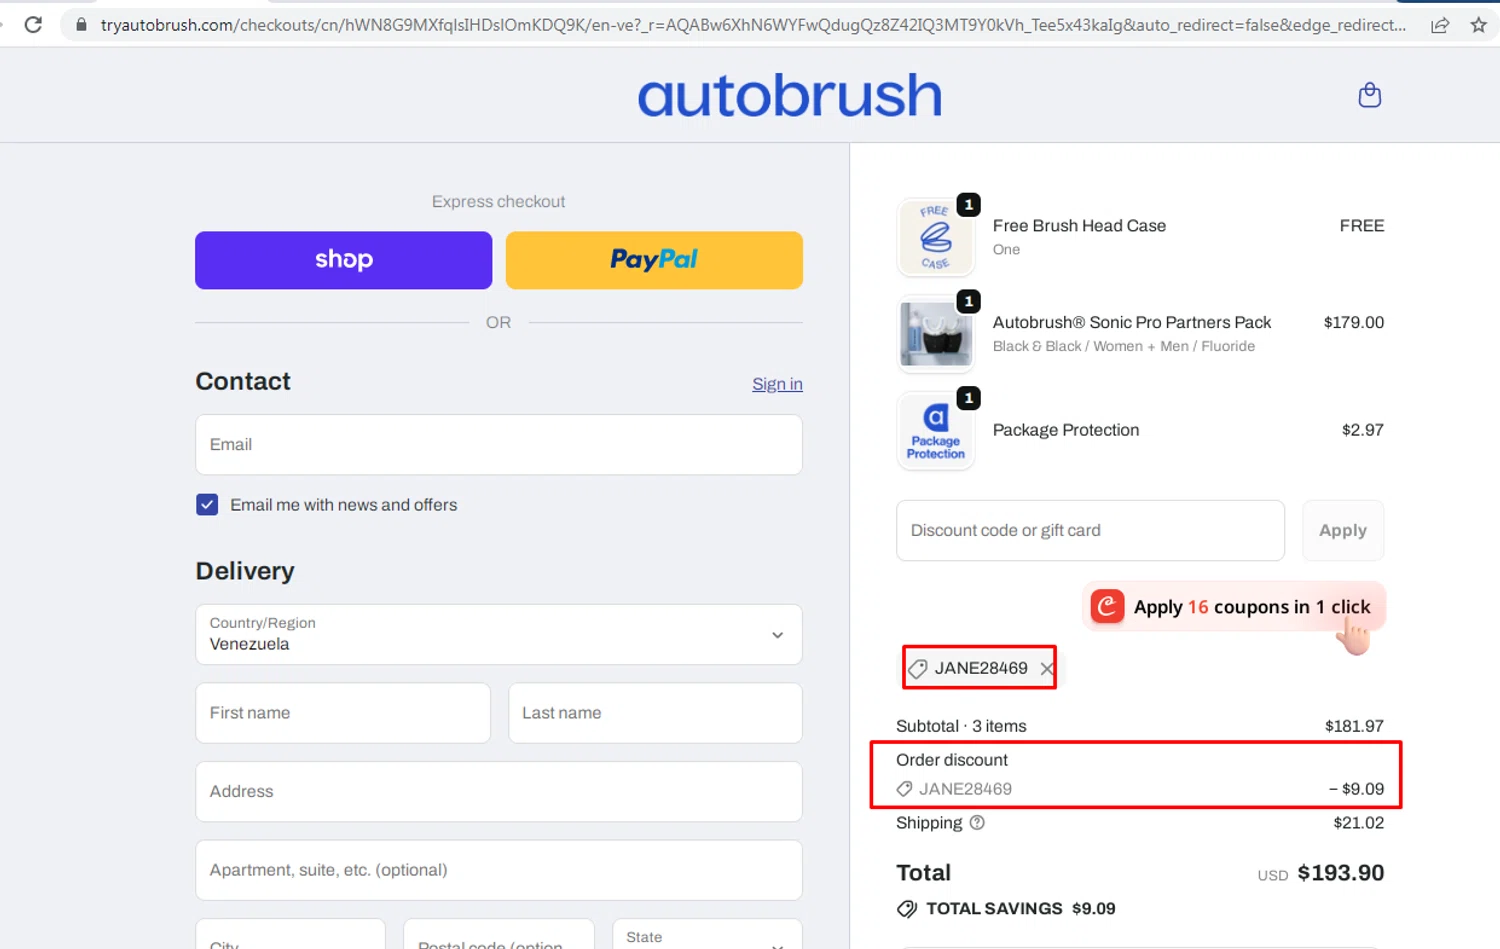Screen dimensions: 1500x949
Task: Follow the Sign in link
Action: coord(777,384)
